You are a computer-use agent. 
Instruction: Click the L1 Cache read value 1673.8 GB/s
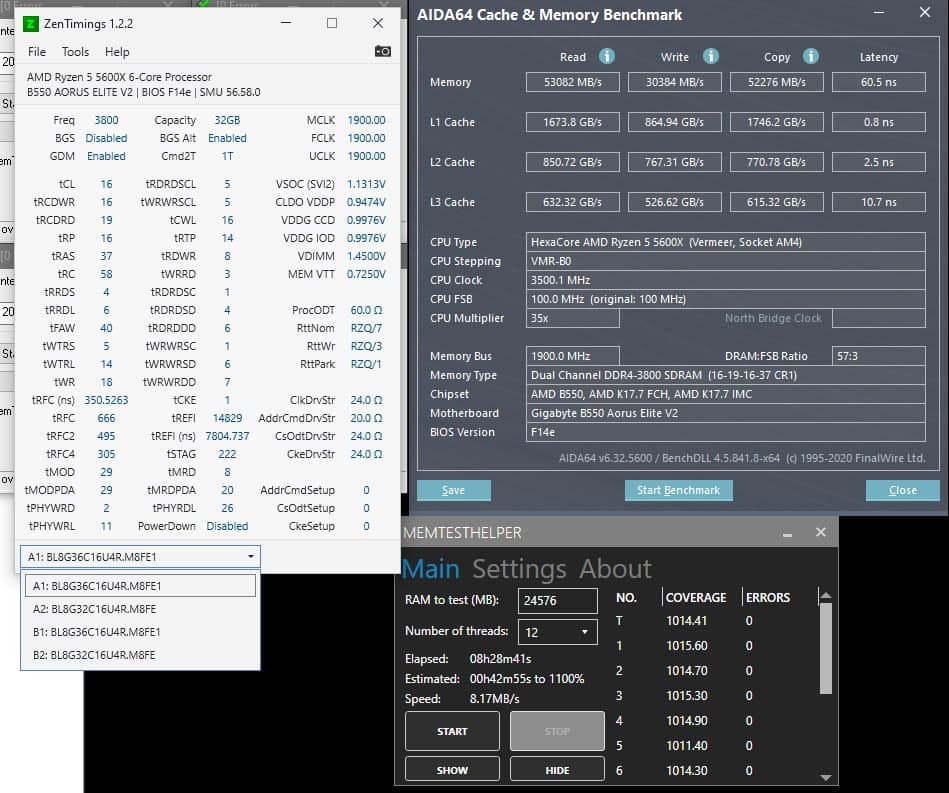573,122
